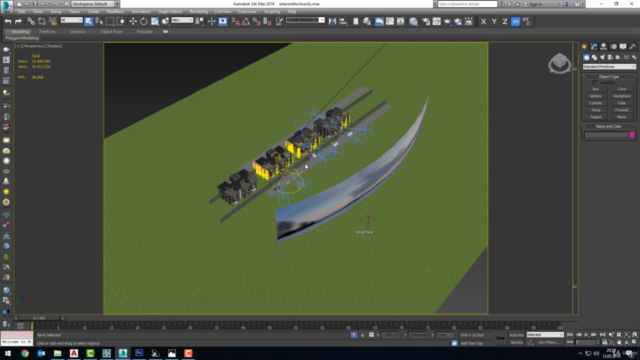Select the Cameras category icon
The image size is (640, 360).
pyautogui.click(x=610, y=58)
